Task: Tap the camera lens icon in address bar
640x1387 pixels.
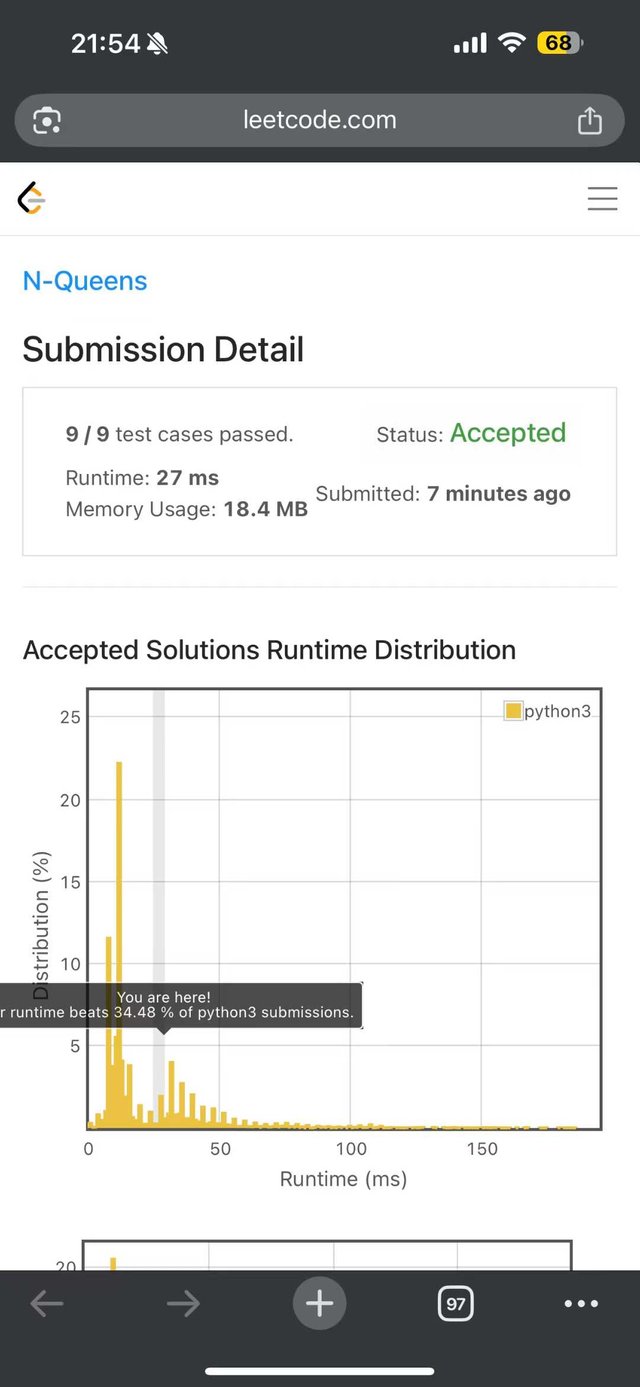Action: coord(47,121)
